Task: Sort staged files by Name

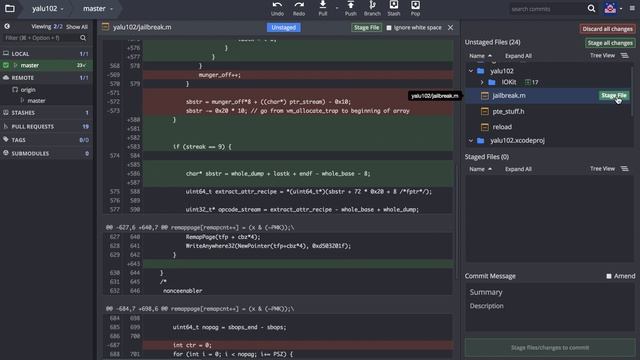Action: [x=480, y=169]
